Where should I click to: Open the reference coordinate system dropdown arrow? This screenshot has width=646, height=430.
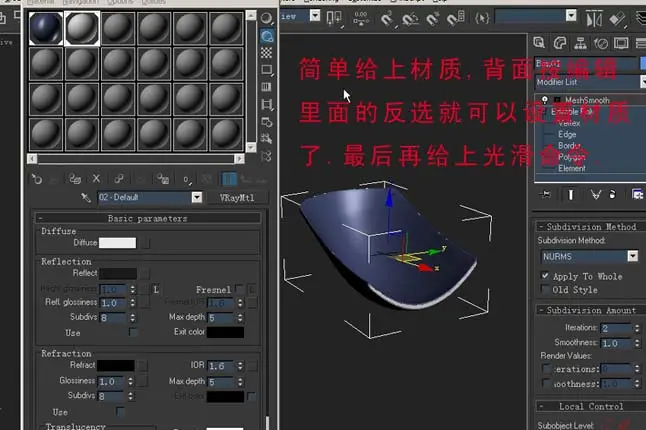pos(315,16)
